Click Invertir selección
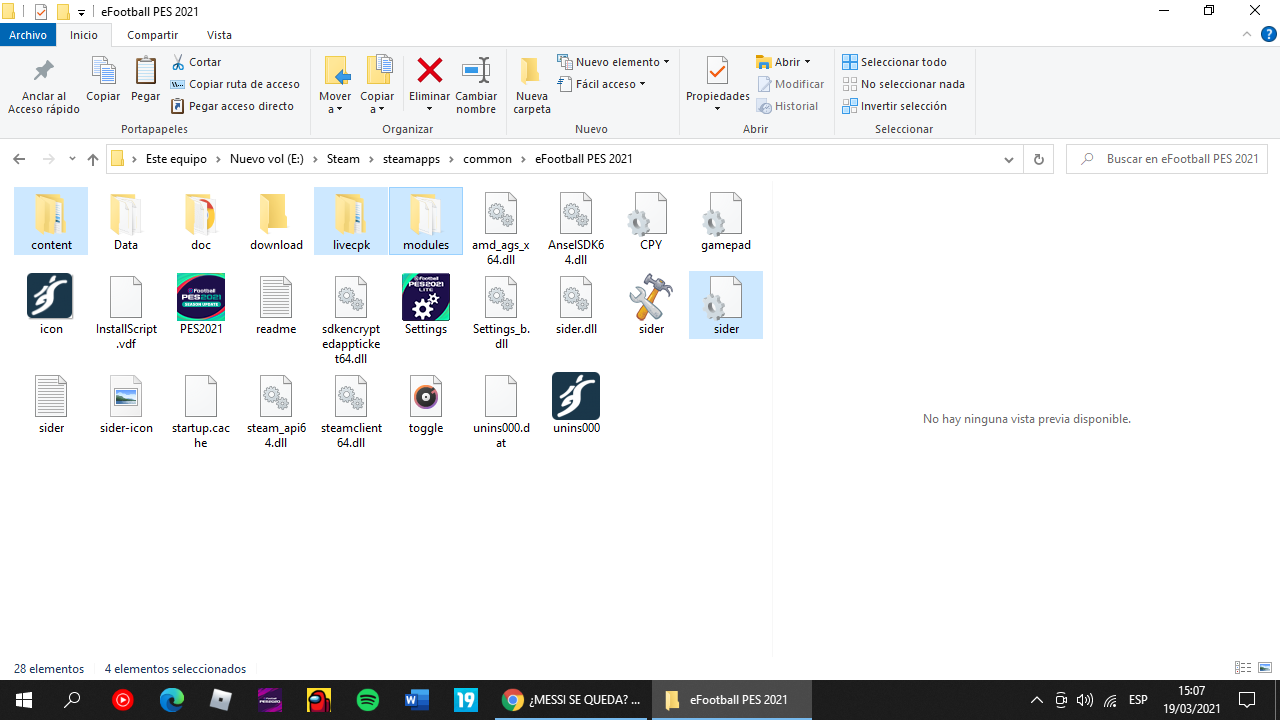Screen dimensions: 1280x720 click(x=894, y=106)
